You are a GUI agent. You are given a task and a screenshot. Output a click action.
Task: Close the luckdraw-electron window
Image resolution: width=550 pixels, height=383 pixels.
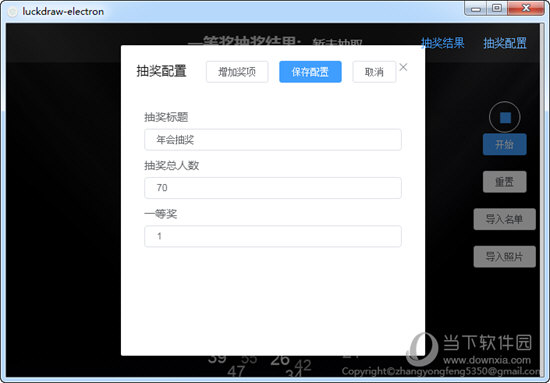[525, 8]
